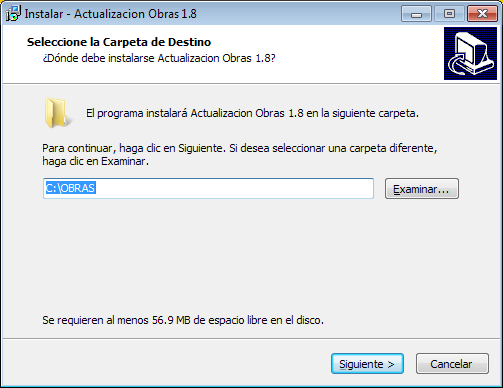This screenshot has height=388, width=503.
Task: Proceed with the Siguiente button
Action: point(367,364)
